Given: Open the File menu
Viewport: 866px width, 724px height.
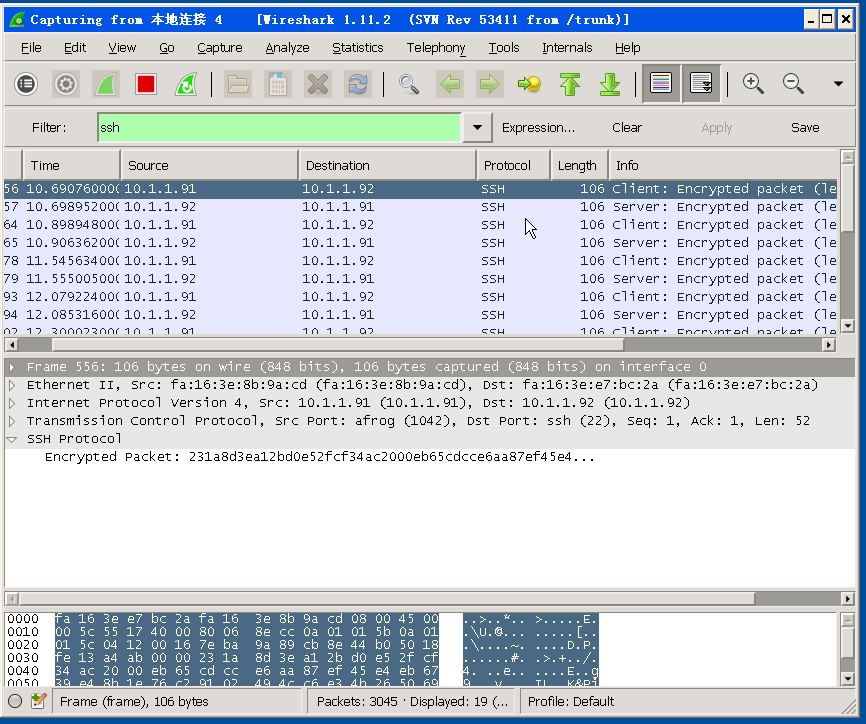Looking at the screenshot, I should click(31, 48).
